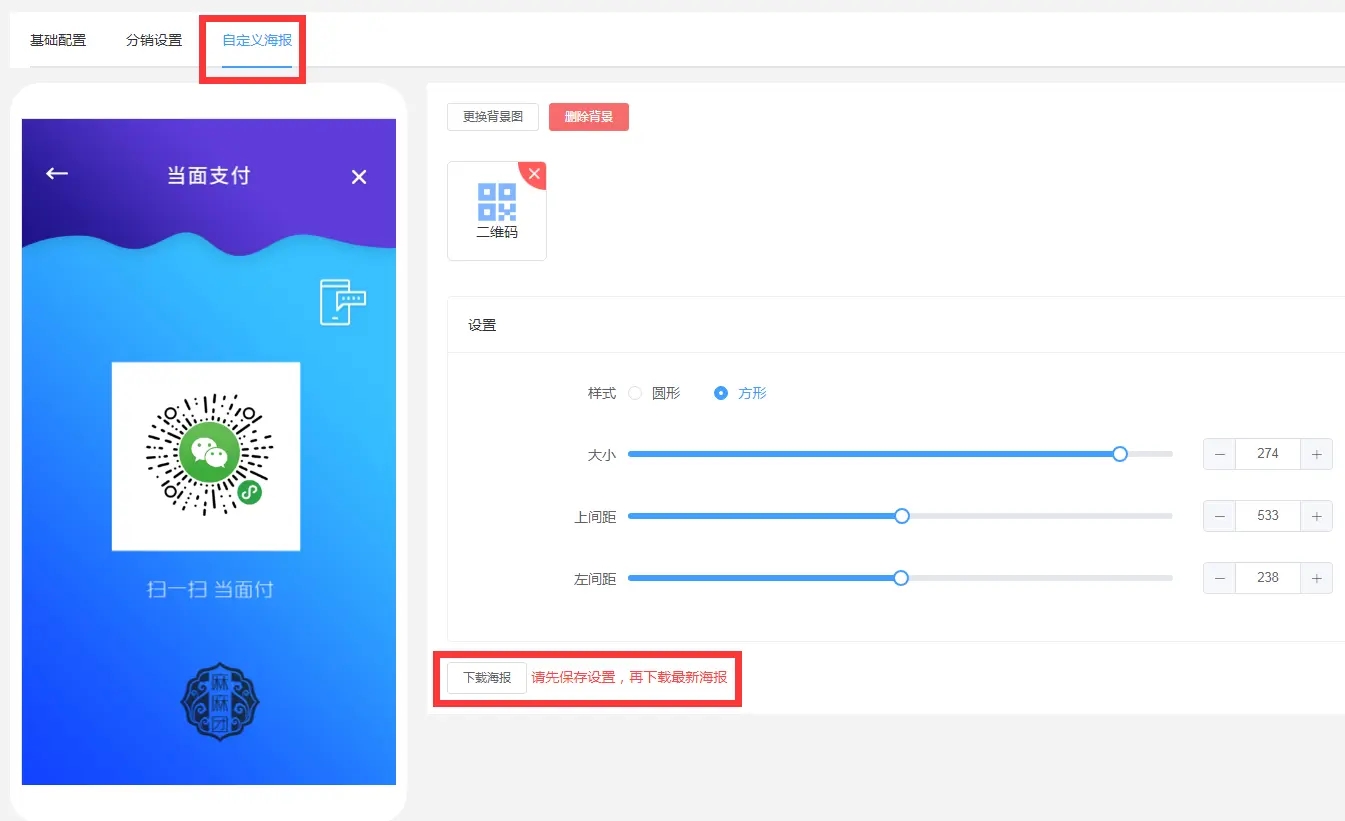Switch to the 分销设置 tab
The height and width of the screenshot is (821, 1345).
pos(154,40)
